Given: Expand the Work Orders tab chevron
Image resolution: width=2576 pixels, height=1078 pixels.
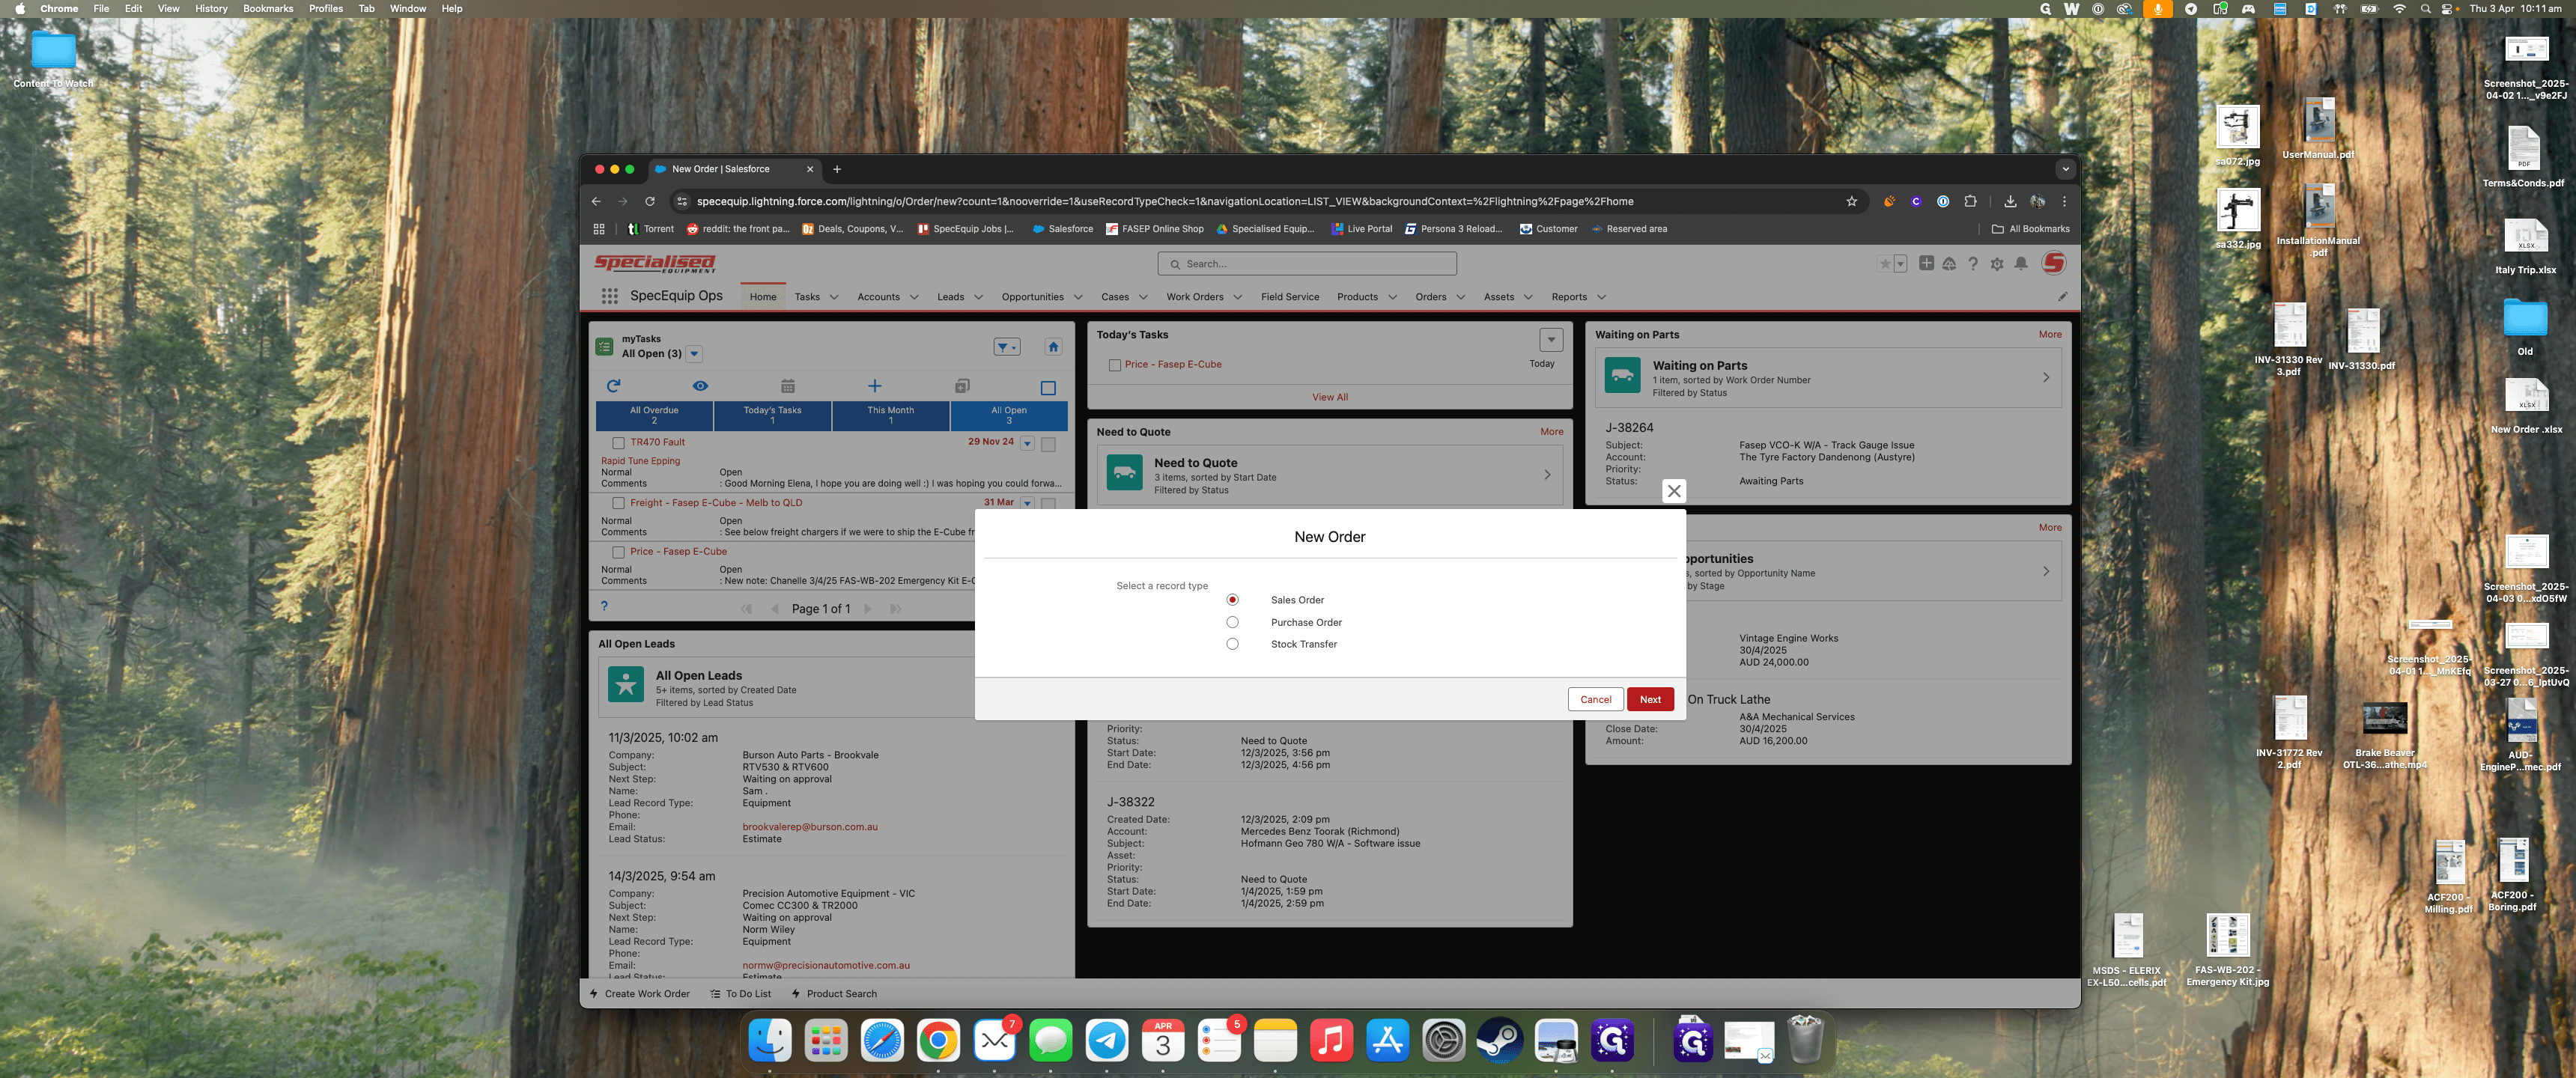Looking at the screenshot, I should tap(1237, 297).
